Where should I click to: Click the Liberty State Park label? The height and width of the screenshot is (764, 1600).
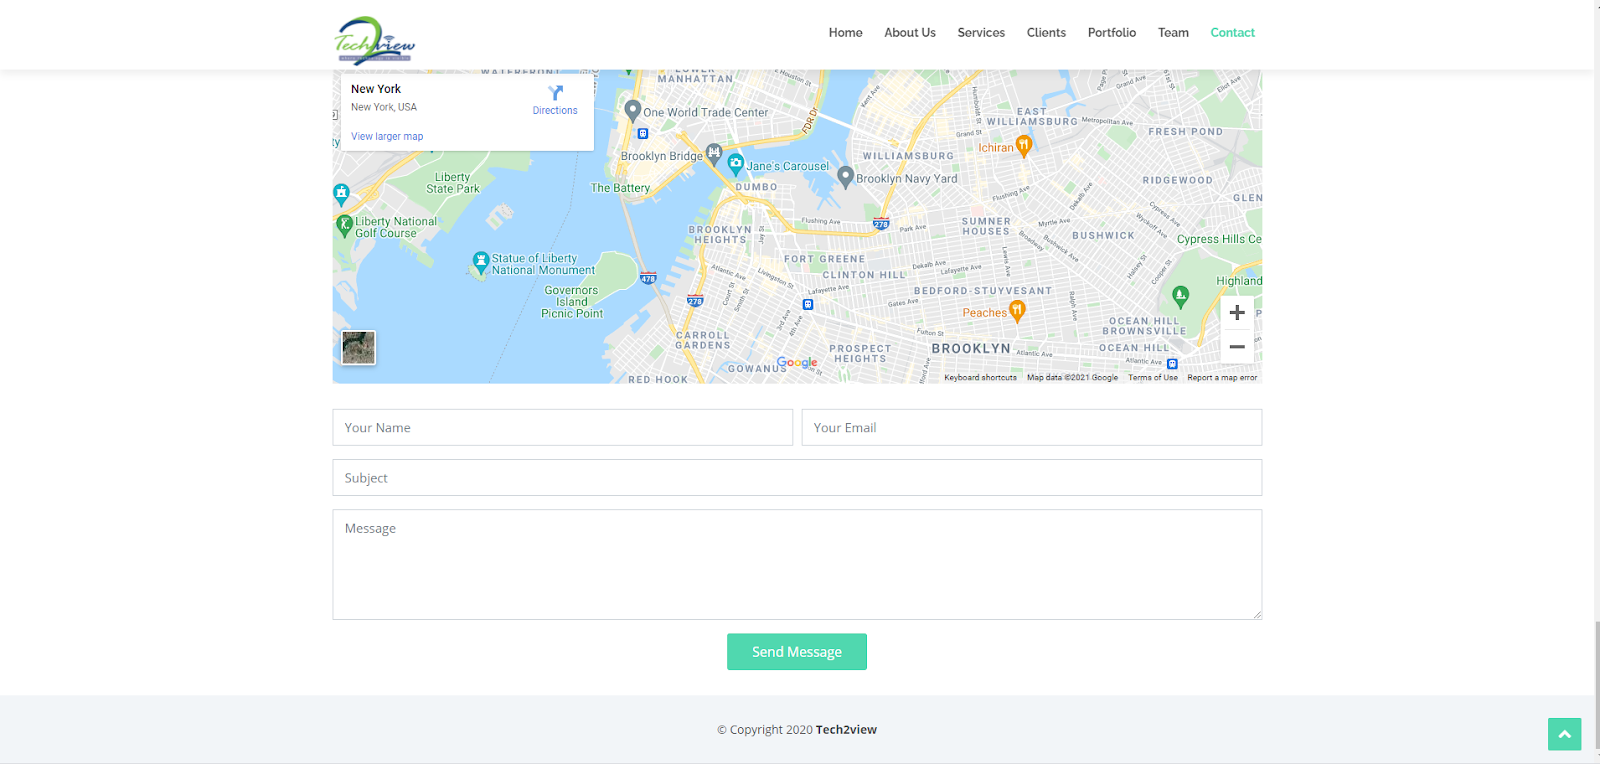[453, 183]
